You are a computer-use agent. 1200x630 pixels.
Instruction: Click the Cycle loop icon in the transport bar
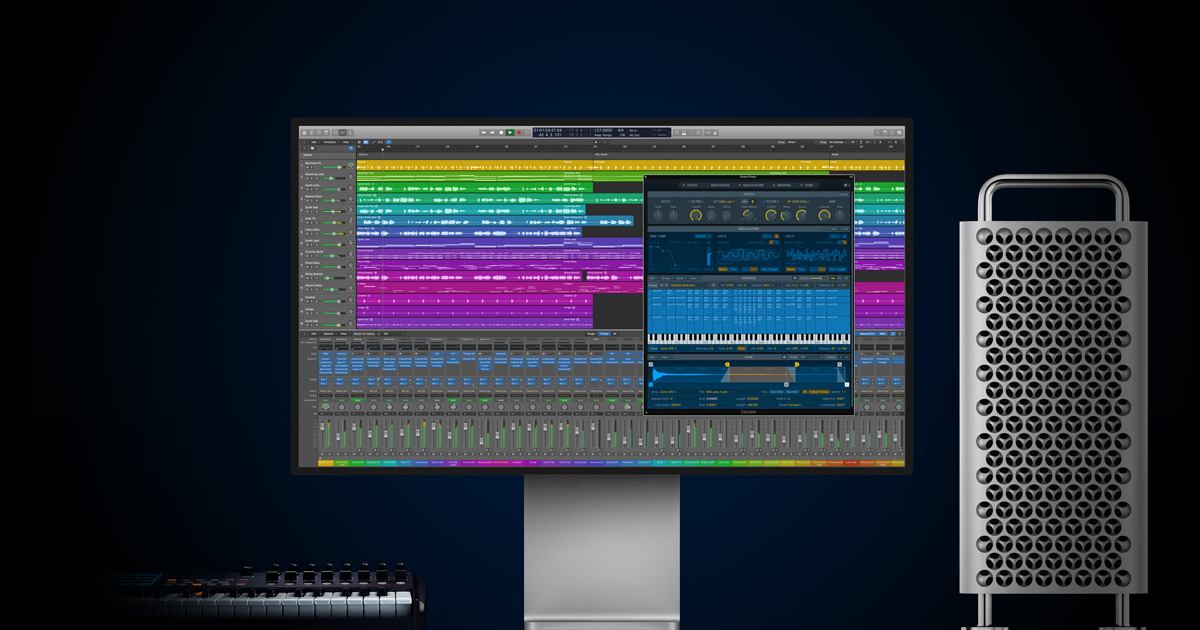[525, 131]
